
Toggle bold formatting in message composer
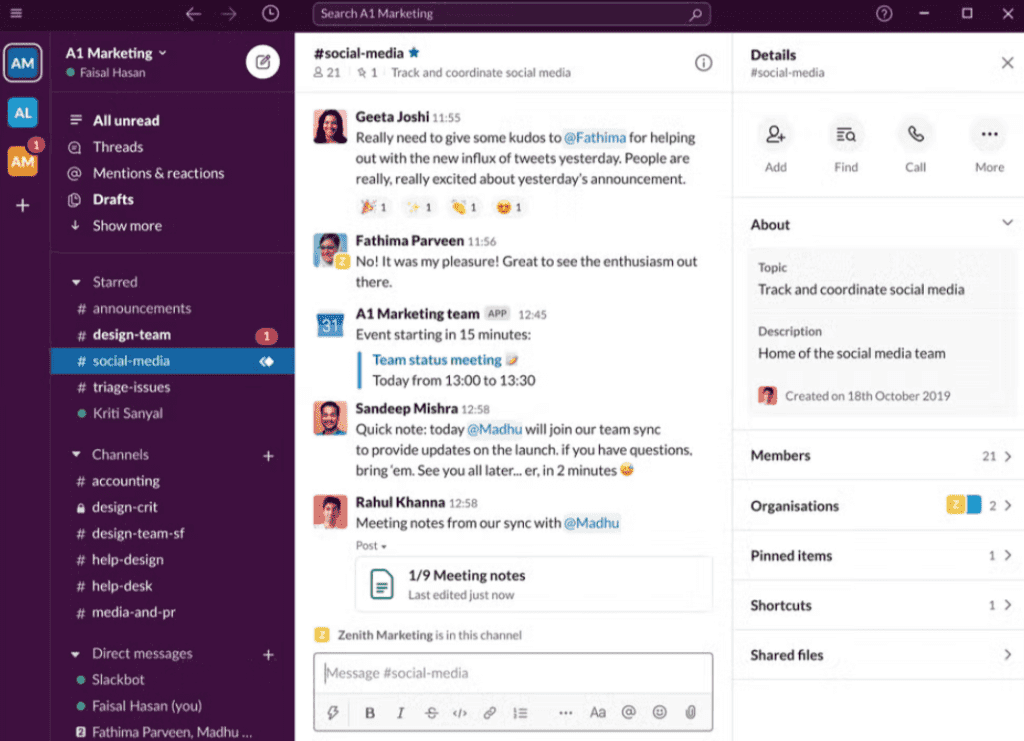pyautogui.click(x=369, y=713)
